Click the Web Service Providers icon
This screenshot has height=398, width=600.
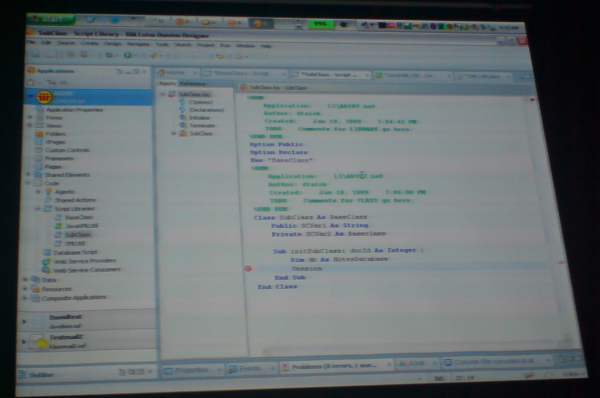[46, 261]
